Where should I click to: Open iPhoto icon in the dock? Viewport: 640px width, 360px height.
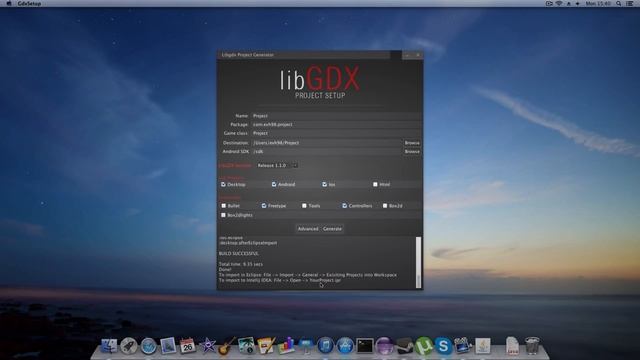[247, 345]
